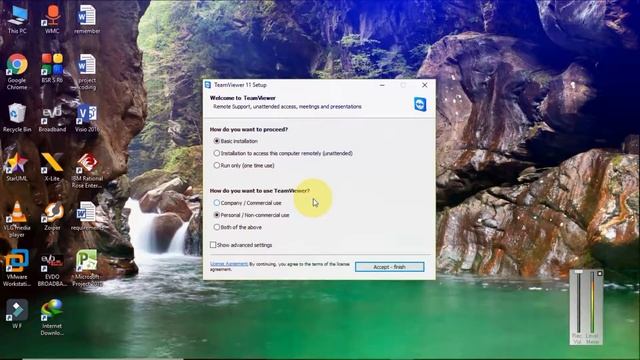The image size is (640, 360).
Task: Click the small button atop the volume widget
Action: click(x=599, y=273)
